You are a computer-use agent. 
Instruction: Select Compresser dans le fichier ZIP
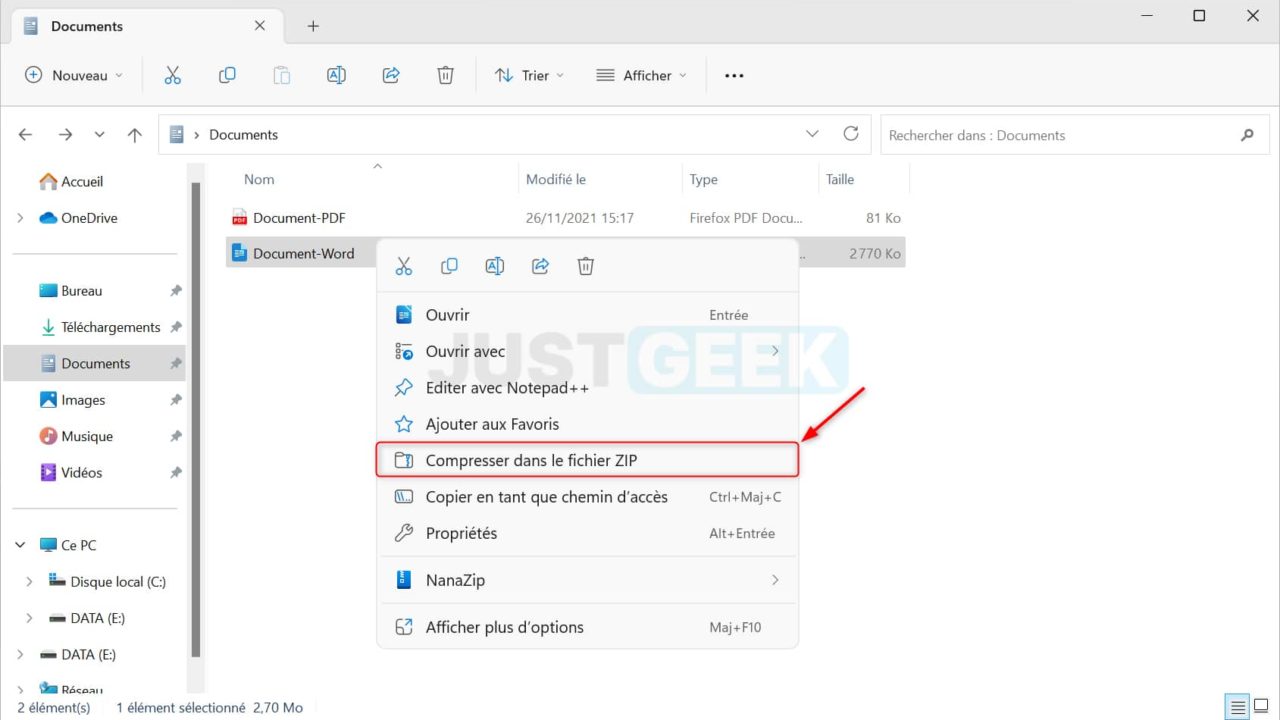click(587, 460)
